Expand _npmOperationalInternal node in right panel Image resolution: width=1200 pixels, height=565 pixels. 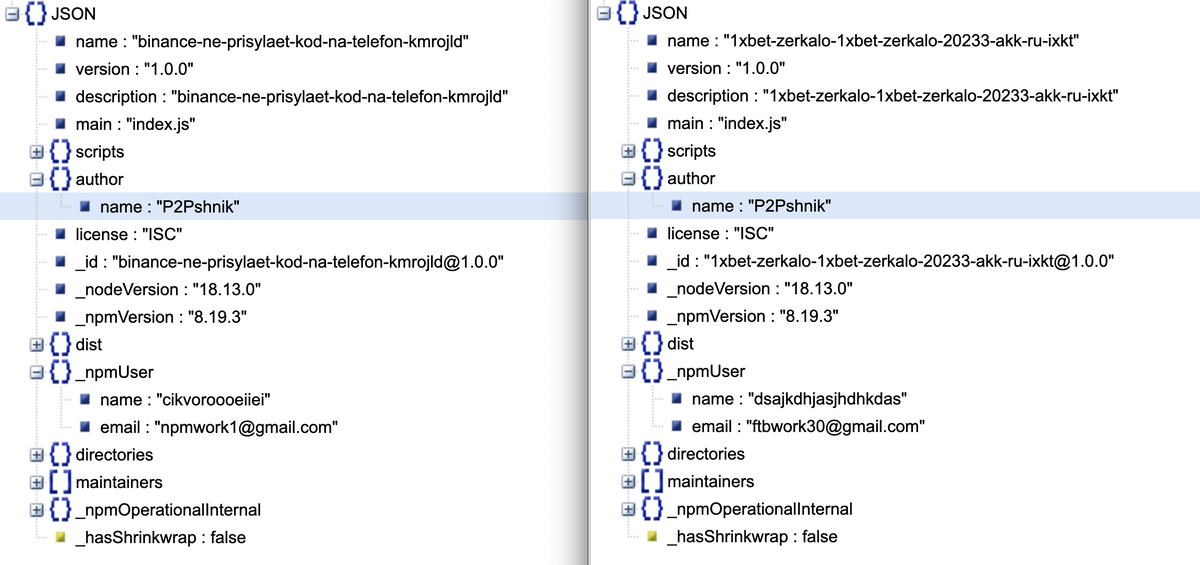(x=629, y=509)
